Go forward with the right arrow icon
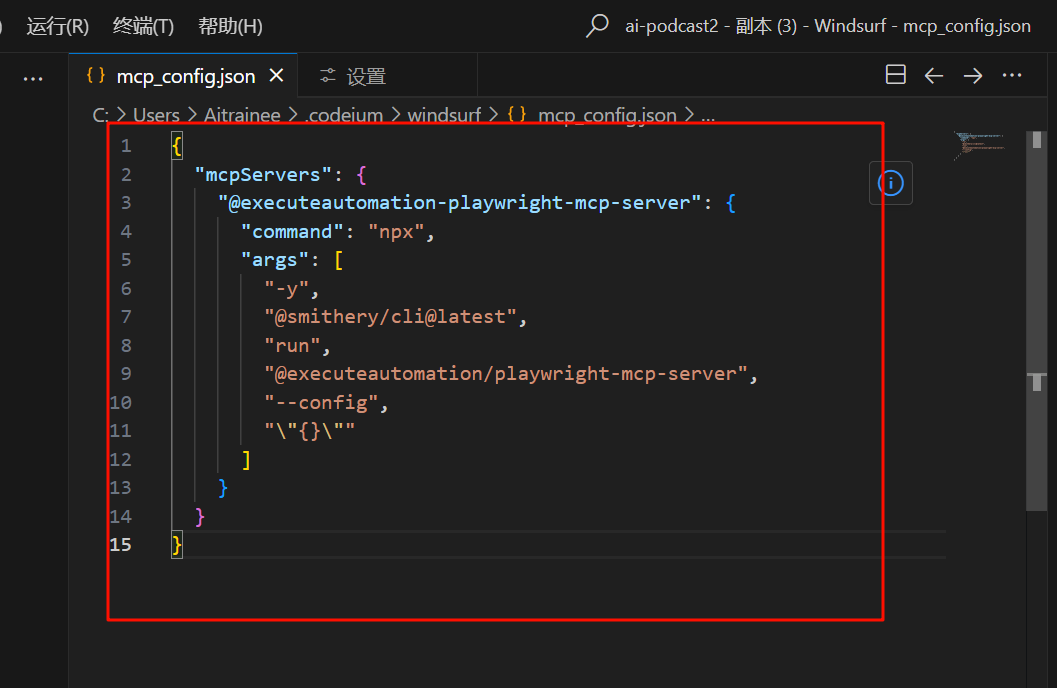The image size is (1057, 688). (972, 75)
